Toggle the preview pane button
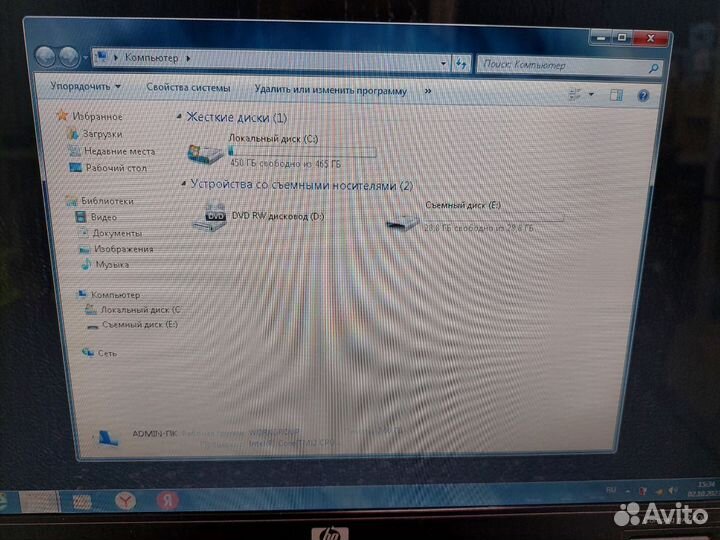The height and width of the screenshot is (540, 720). 616,95
